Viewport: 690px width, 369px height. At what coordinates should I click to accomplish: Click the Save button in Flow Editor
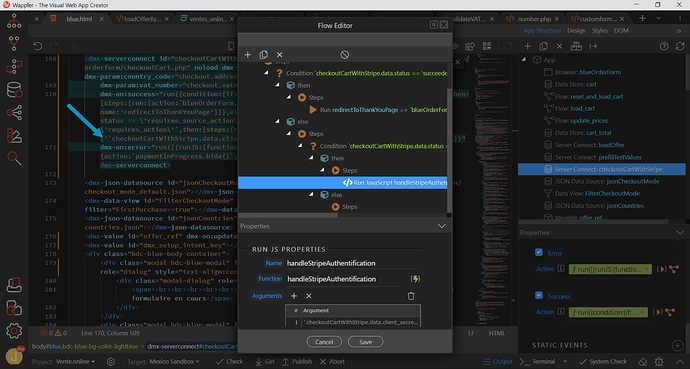tap(365, 342)
